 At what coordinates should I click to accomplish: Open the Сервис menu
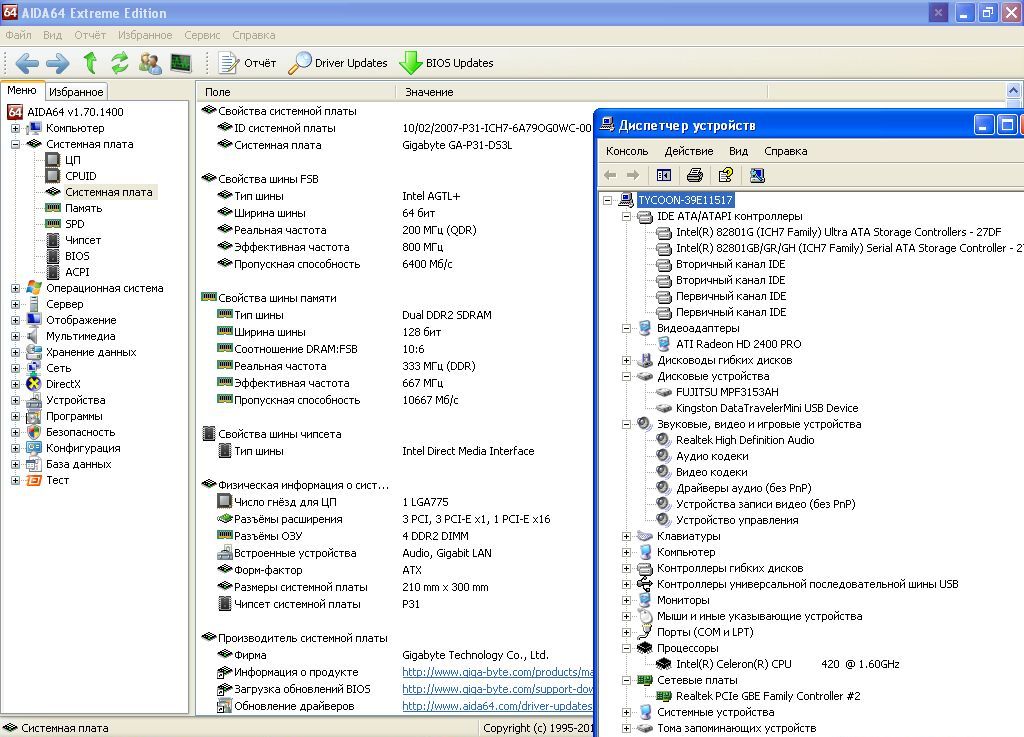202,35
